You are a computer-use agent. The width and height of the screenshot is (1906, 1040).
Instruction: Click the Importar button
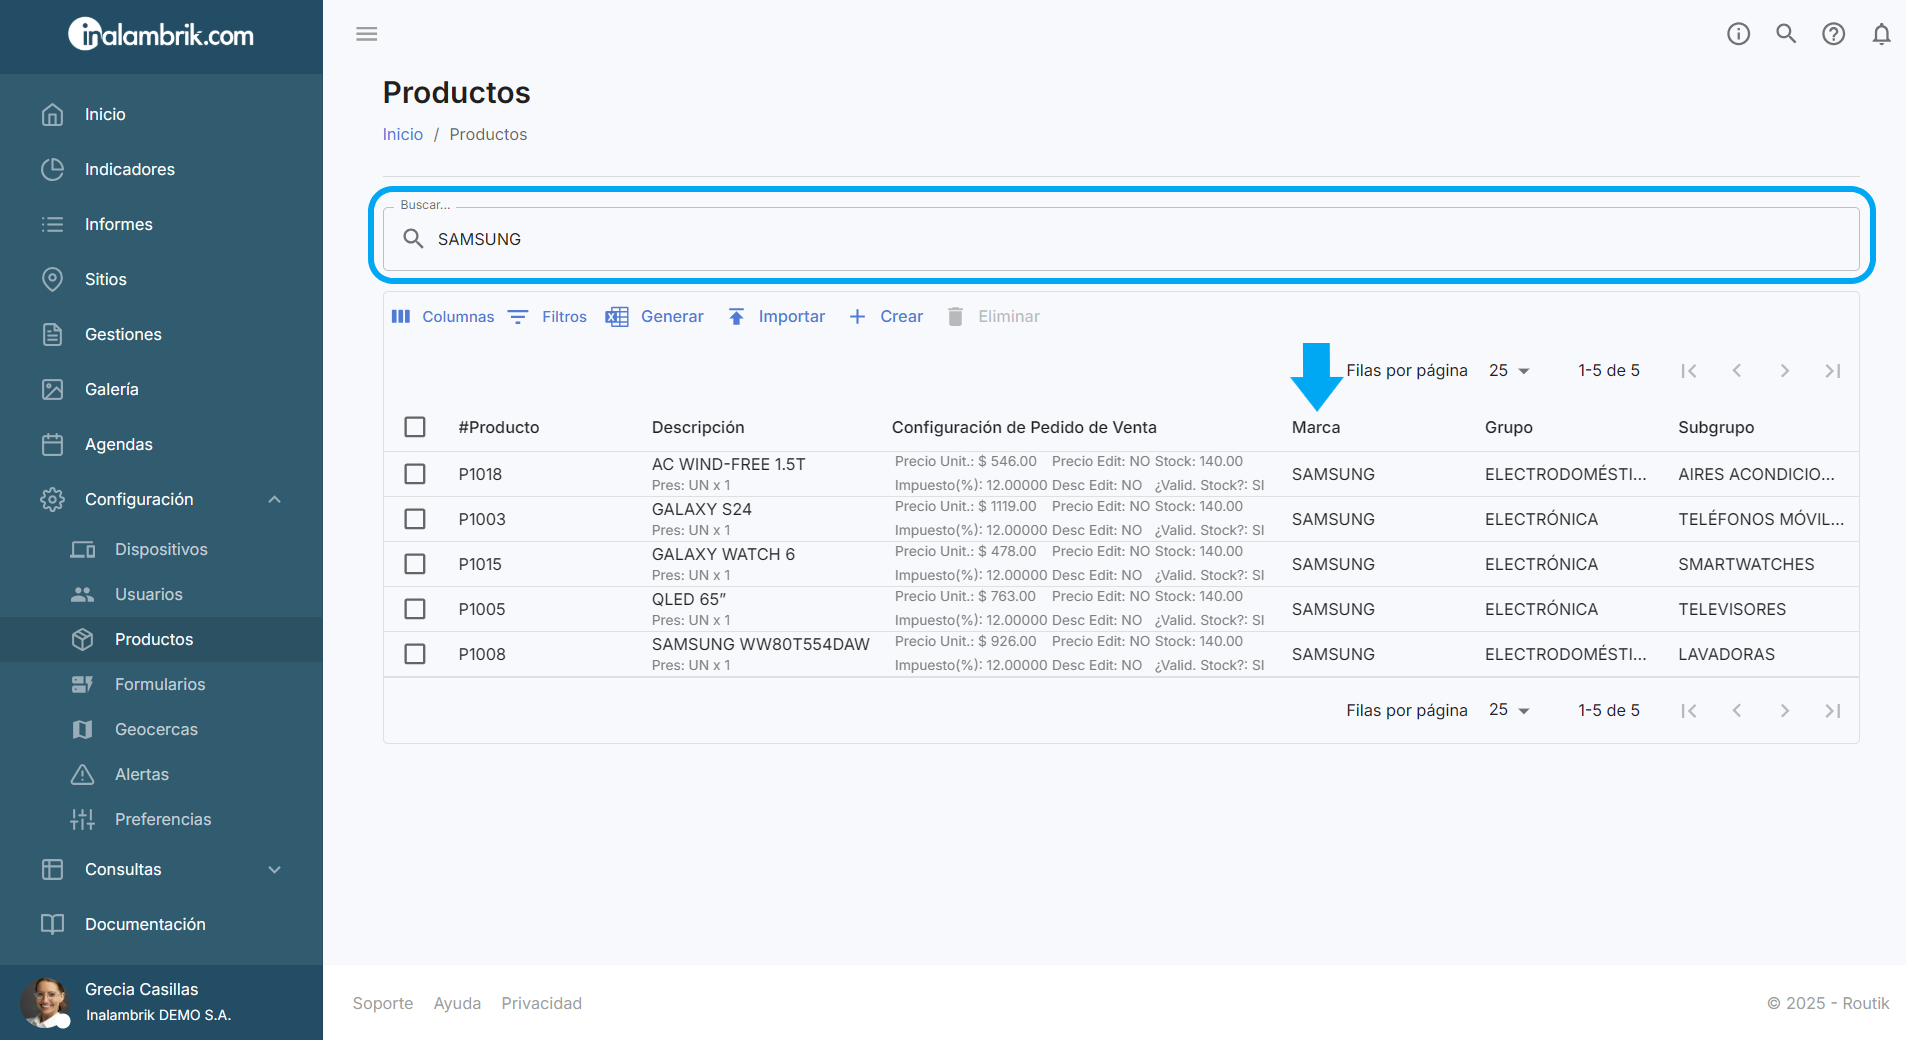point(776,316)
